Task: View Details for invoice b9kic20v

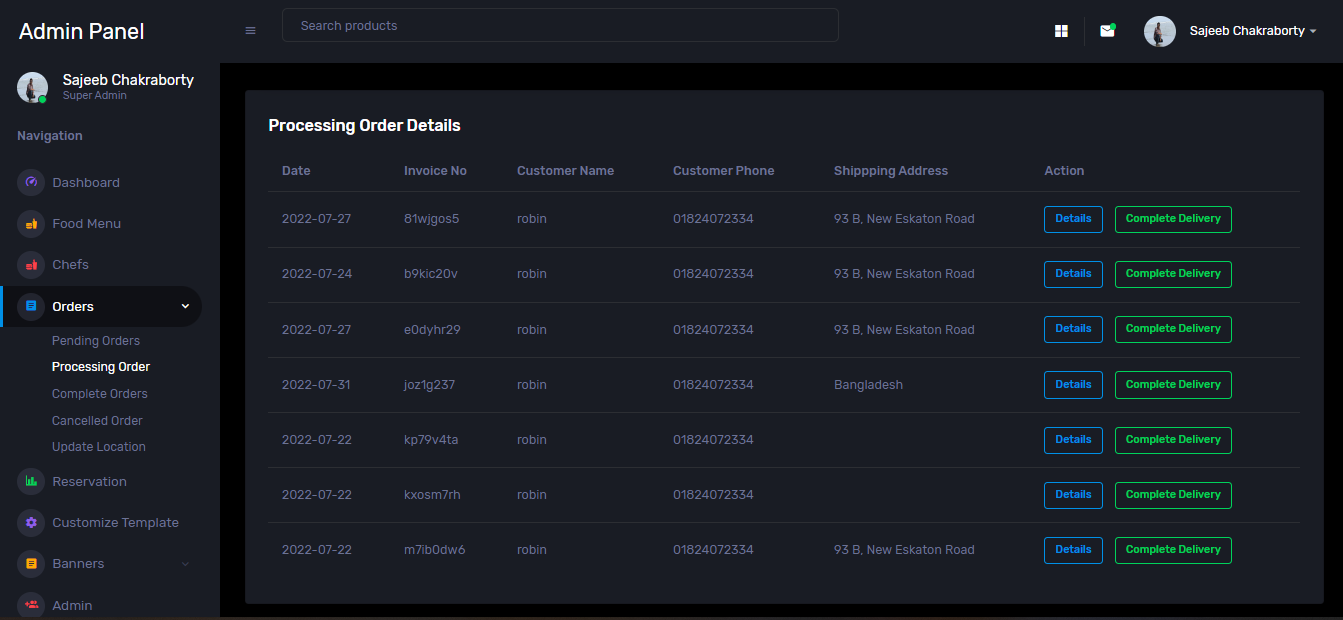Action: pos(1073,274)
